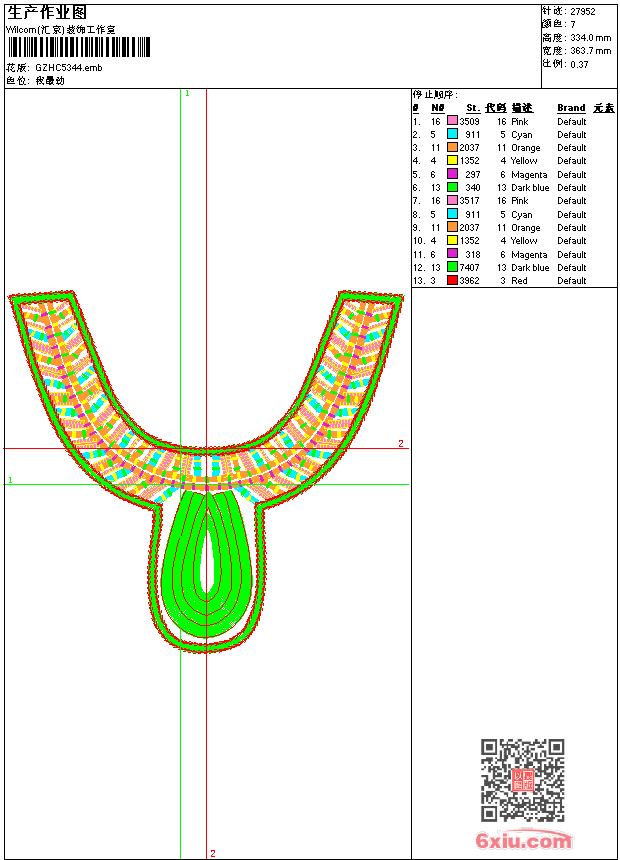Click the orange swatch in stop row 9

tap(452, 227)
